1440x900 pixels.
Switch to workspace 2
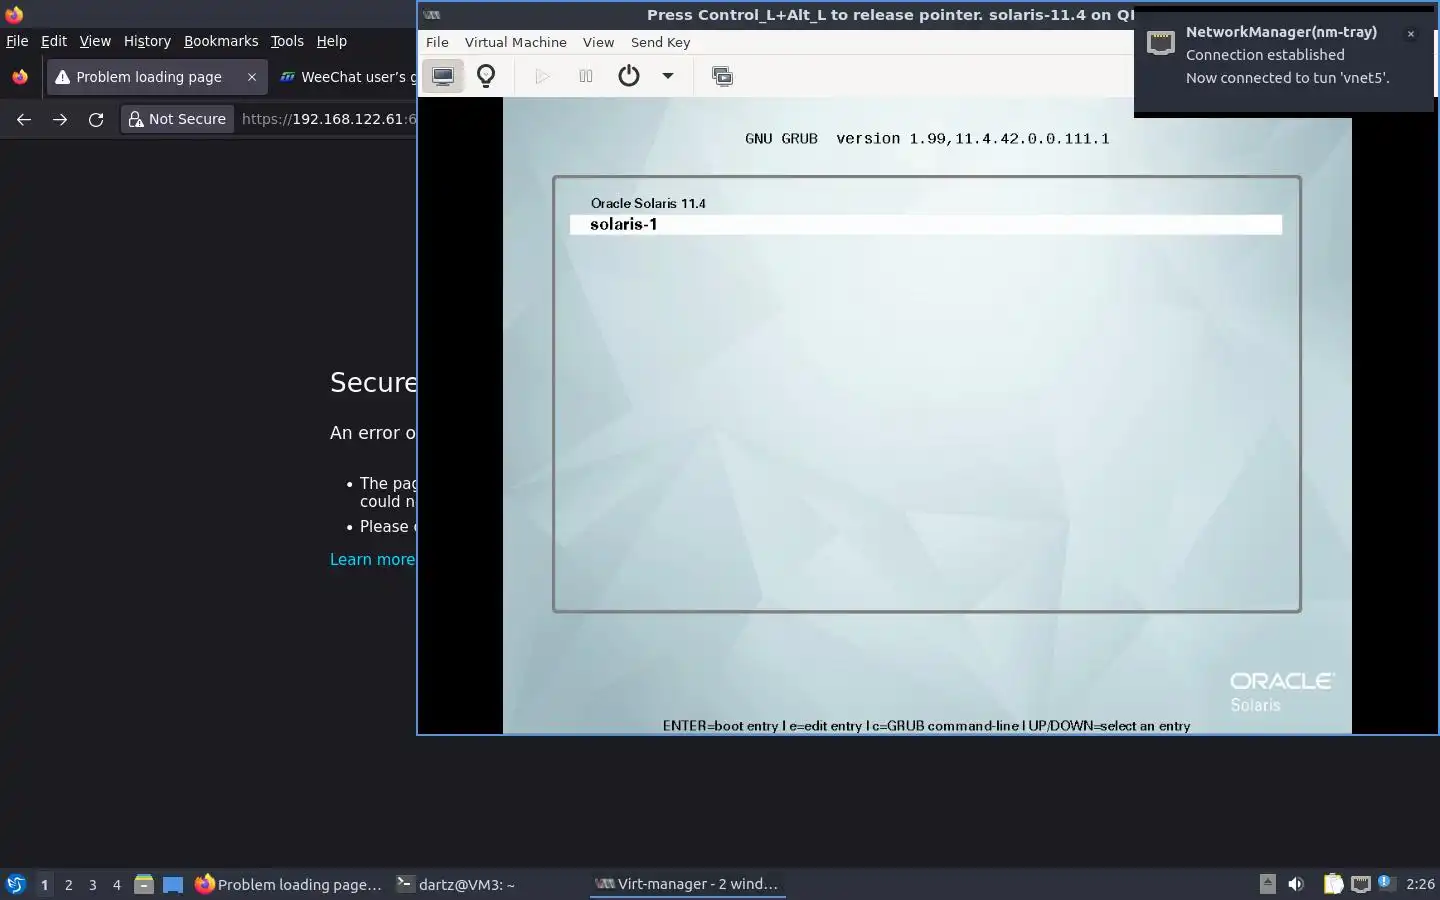click(x=68, y=885)
